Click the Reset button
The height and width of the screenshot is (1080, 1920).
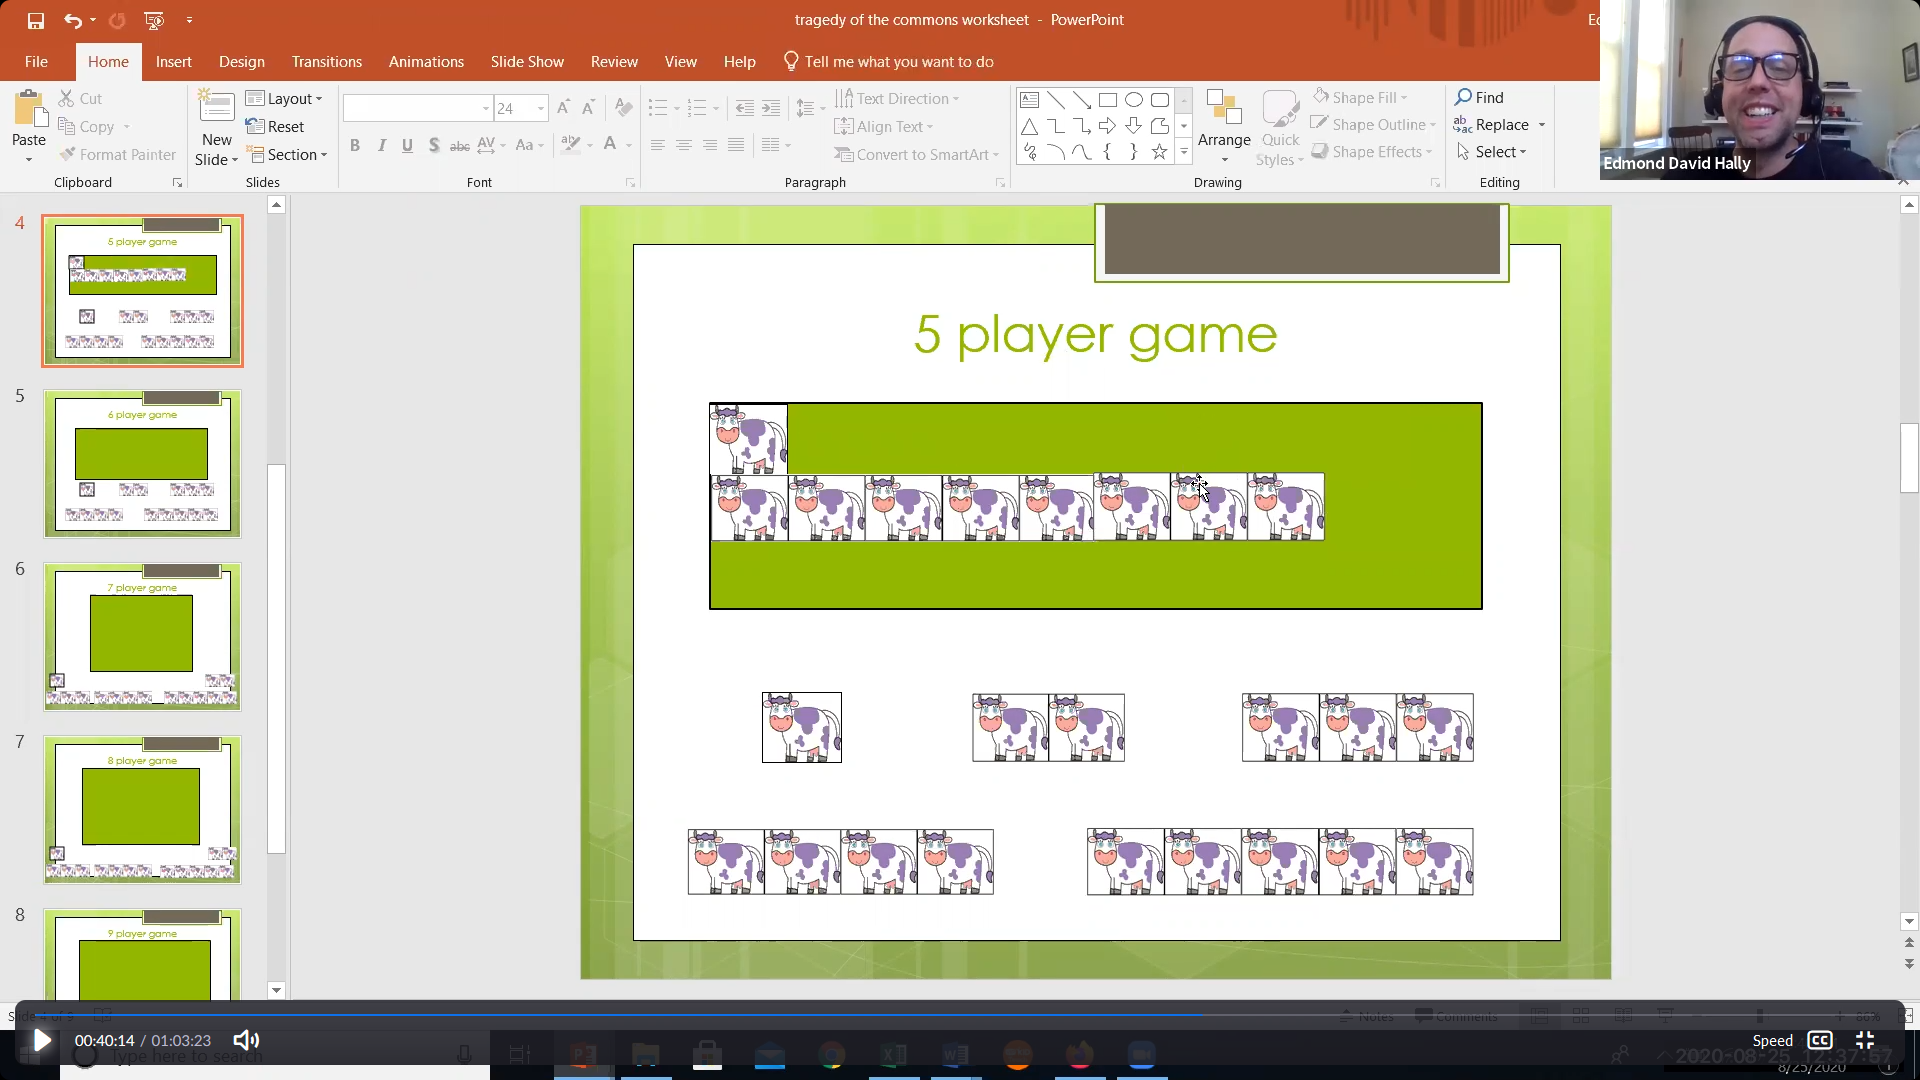tap(275, 126)
